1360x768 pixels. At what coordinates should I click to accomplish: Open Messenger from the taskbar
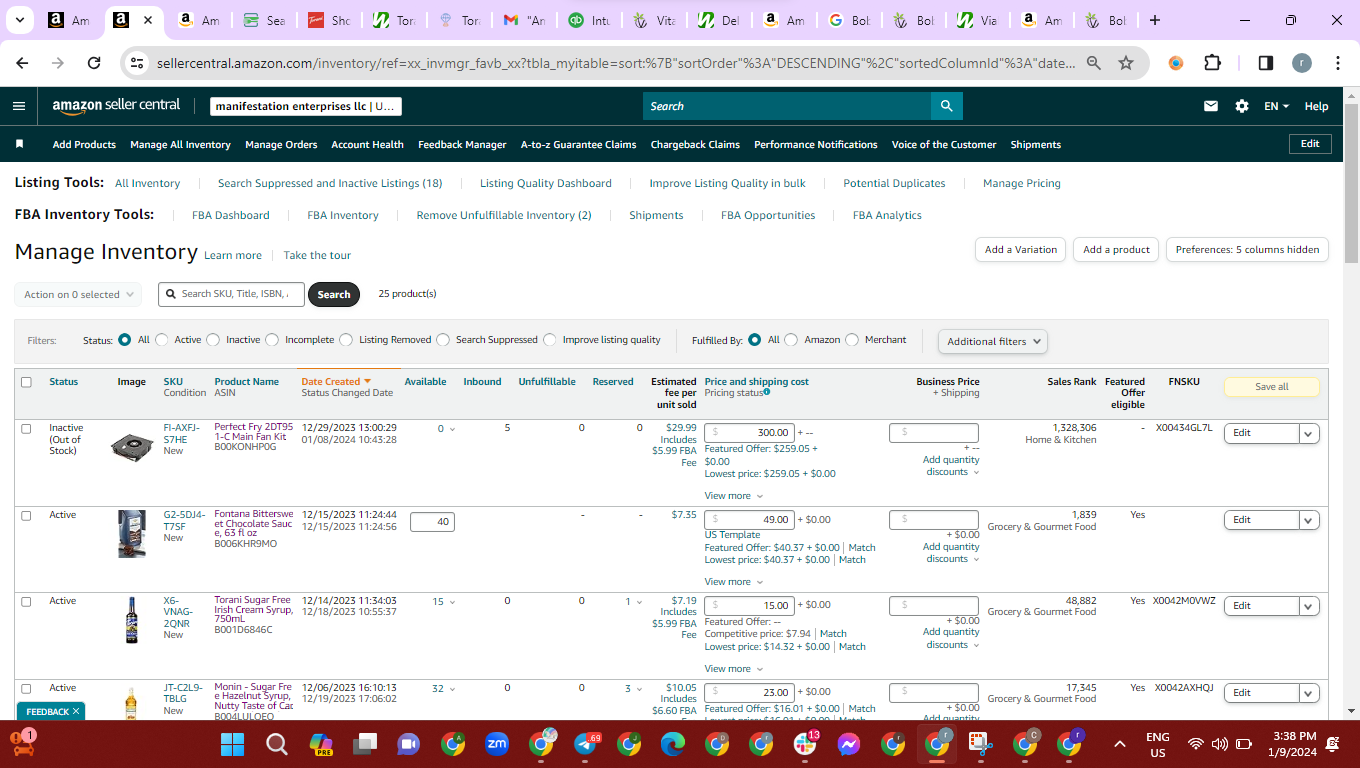click(x=849, y=744)
